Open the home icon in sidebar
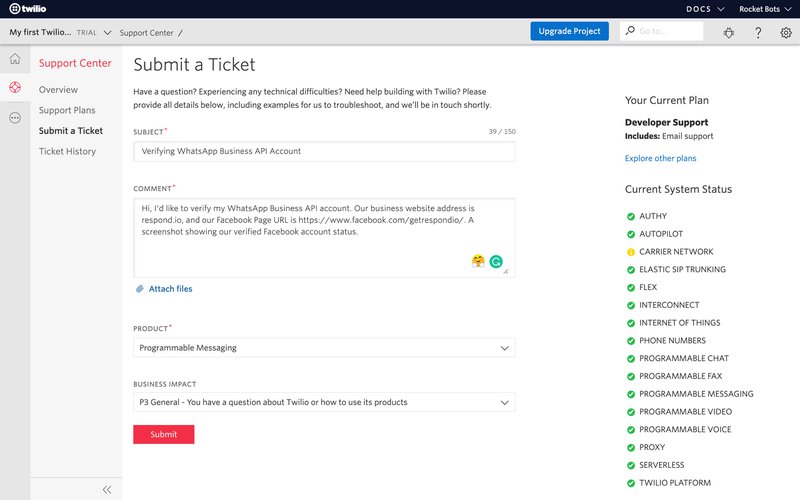 pos(15,59)
